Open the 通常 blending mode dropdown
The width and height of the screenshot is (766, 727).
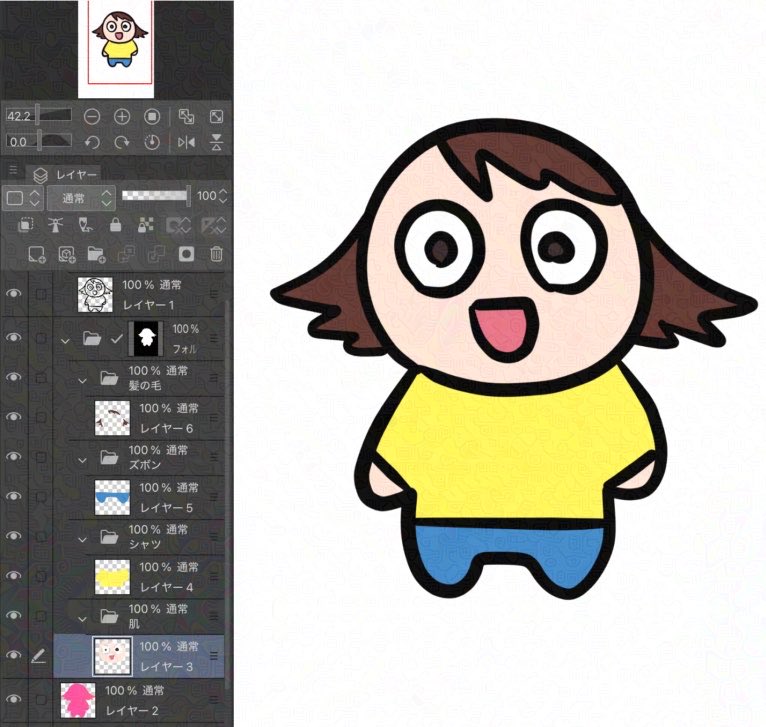pos(82,198)
